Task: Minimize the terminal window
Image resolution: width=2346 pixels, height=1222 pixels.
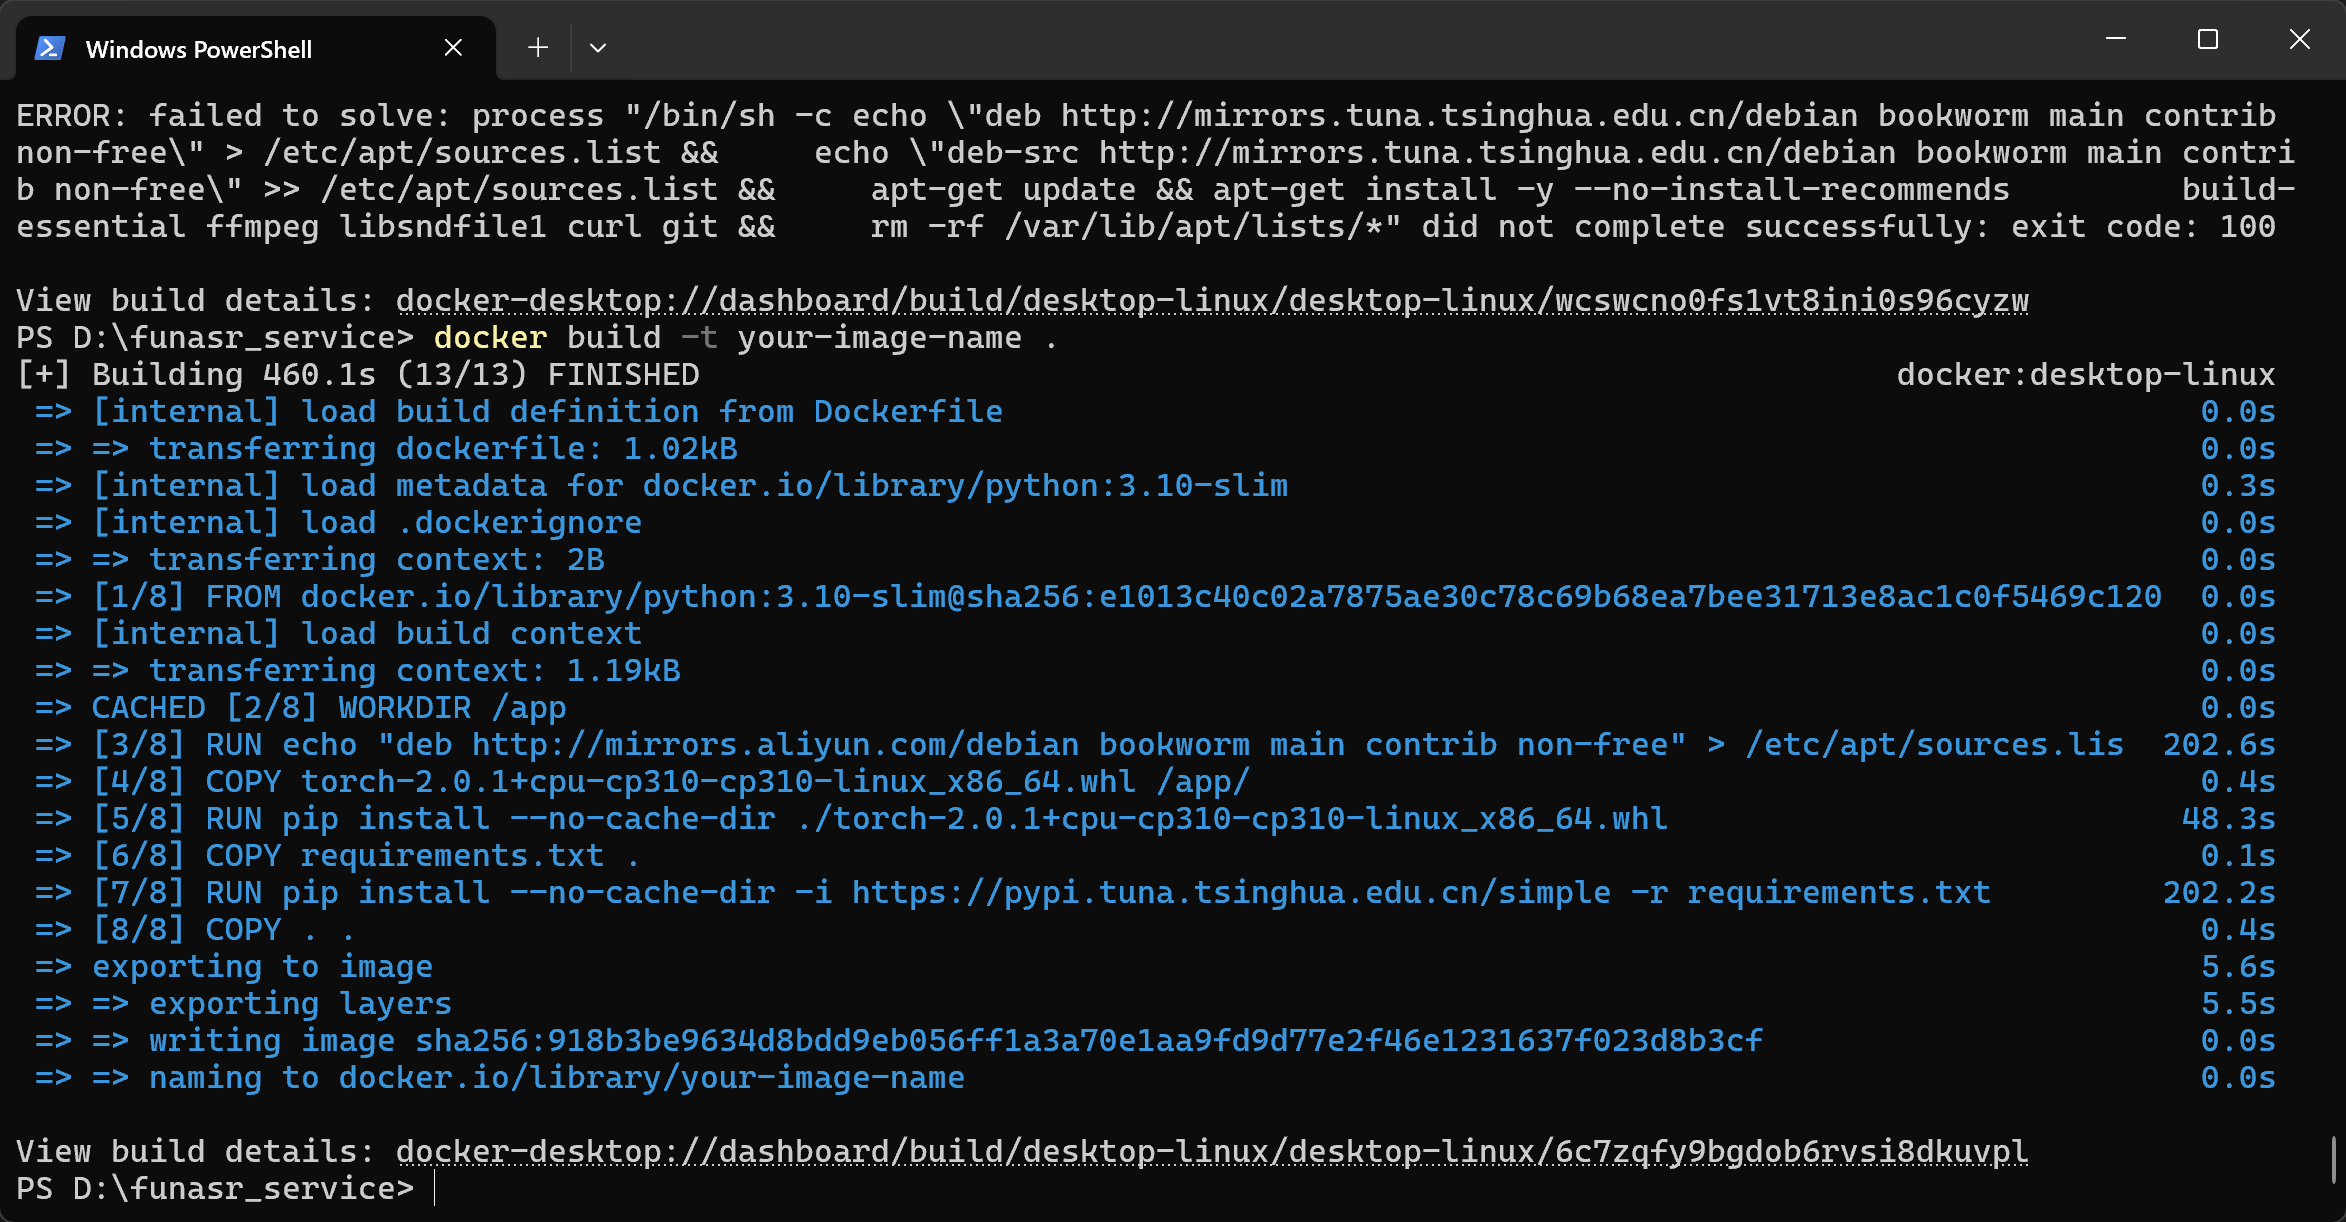Action: point(2114,40)
